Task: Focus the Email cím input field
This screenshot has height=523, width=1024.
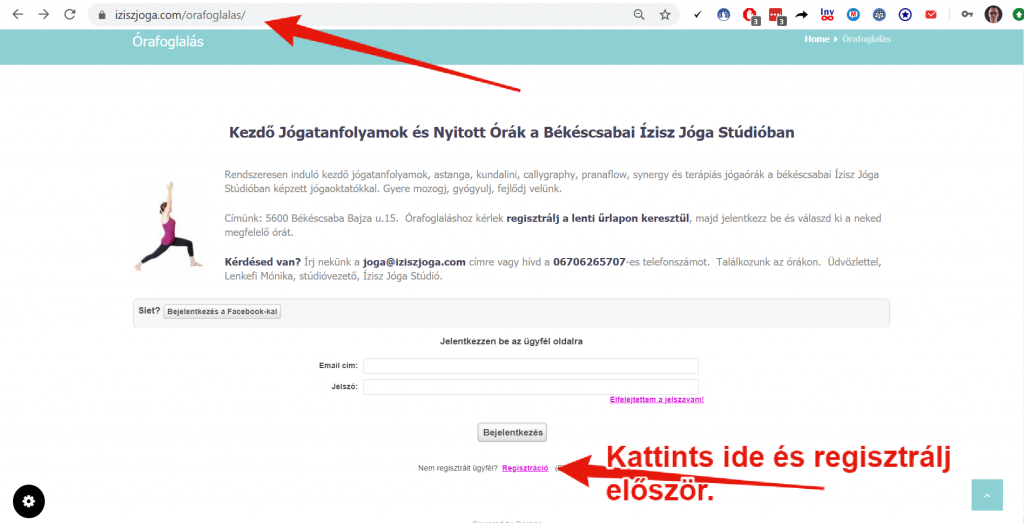Action: point(530,366)
